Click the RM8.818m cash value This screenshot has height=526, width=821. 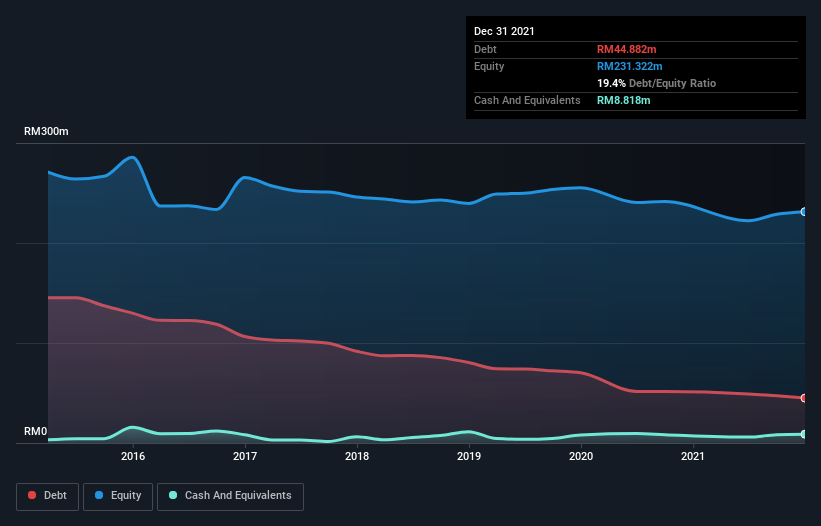(624, 100)
